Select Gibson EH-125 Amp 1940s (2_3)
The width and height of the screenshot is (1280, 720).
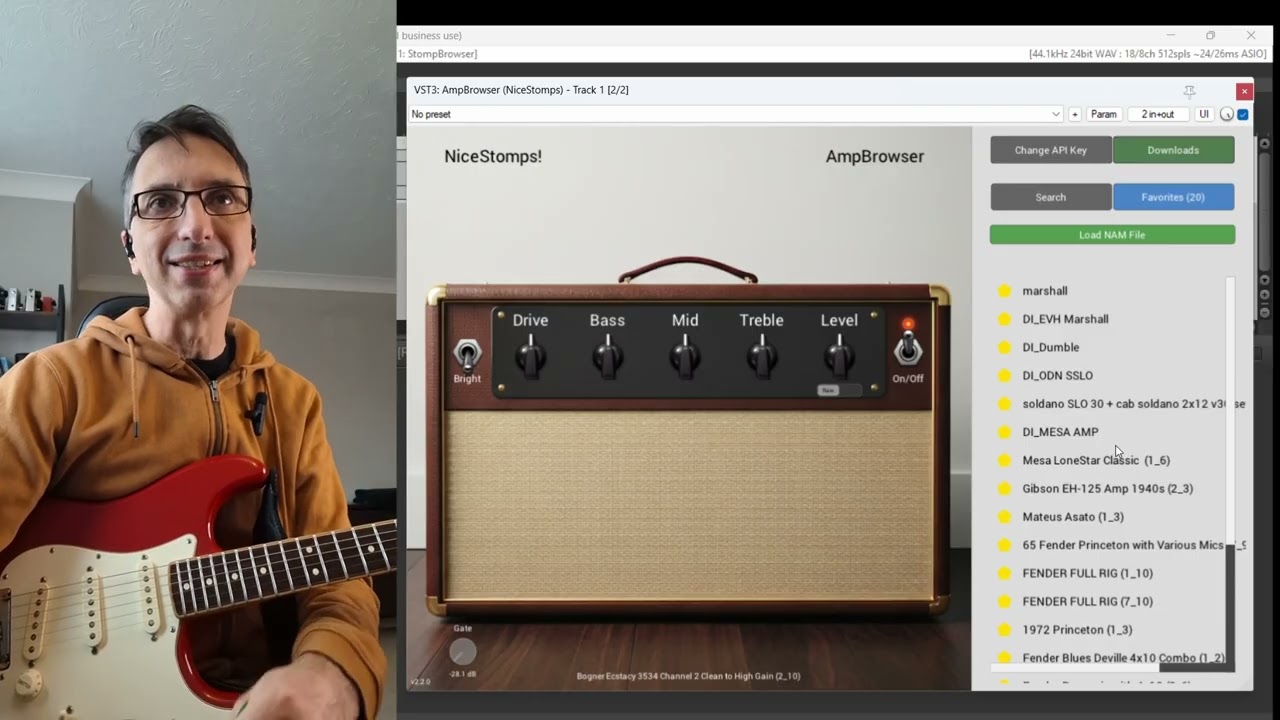pyautogui.click(x=1107, y=489)
